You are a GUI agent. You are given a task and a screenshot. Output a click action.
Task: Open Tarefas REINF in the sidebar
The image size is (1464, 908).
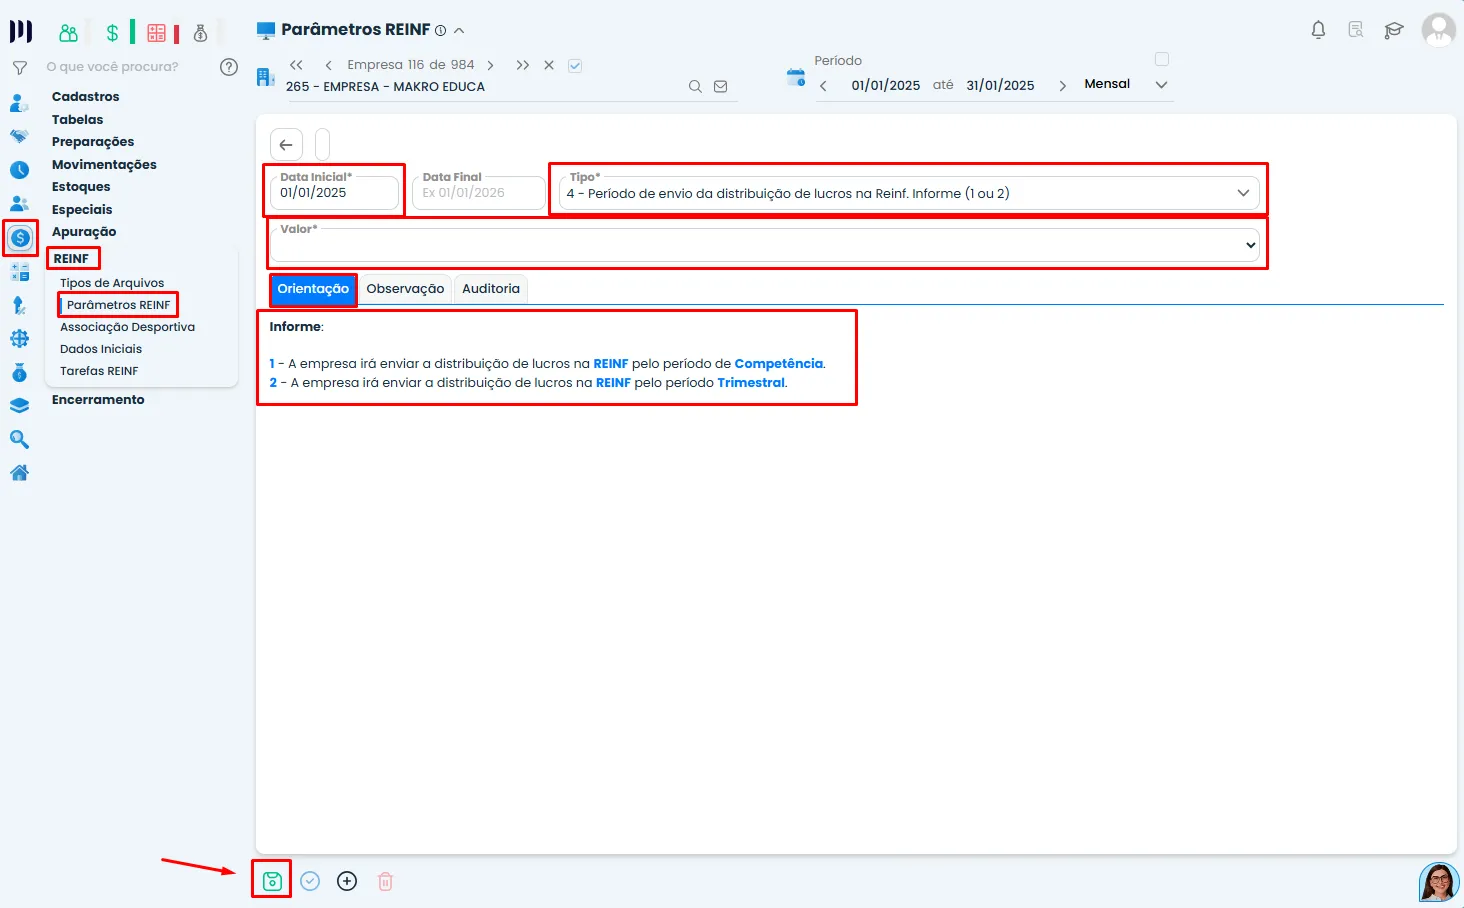99,371
